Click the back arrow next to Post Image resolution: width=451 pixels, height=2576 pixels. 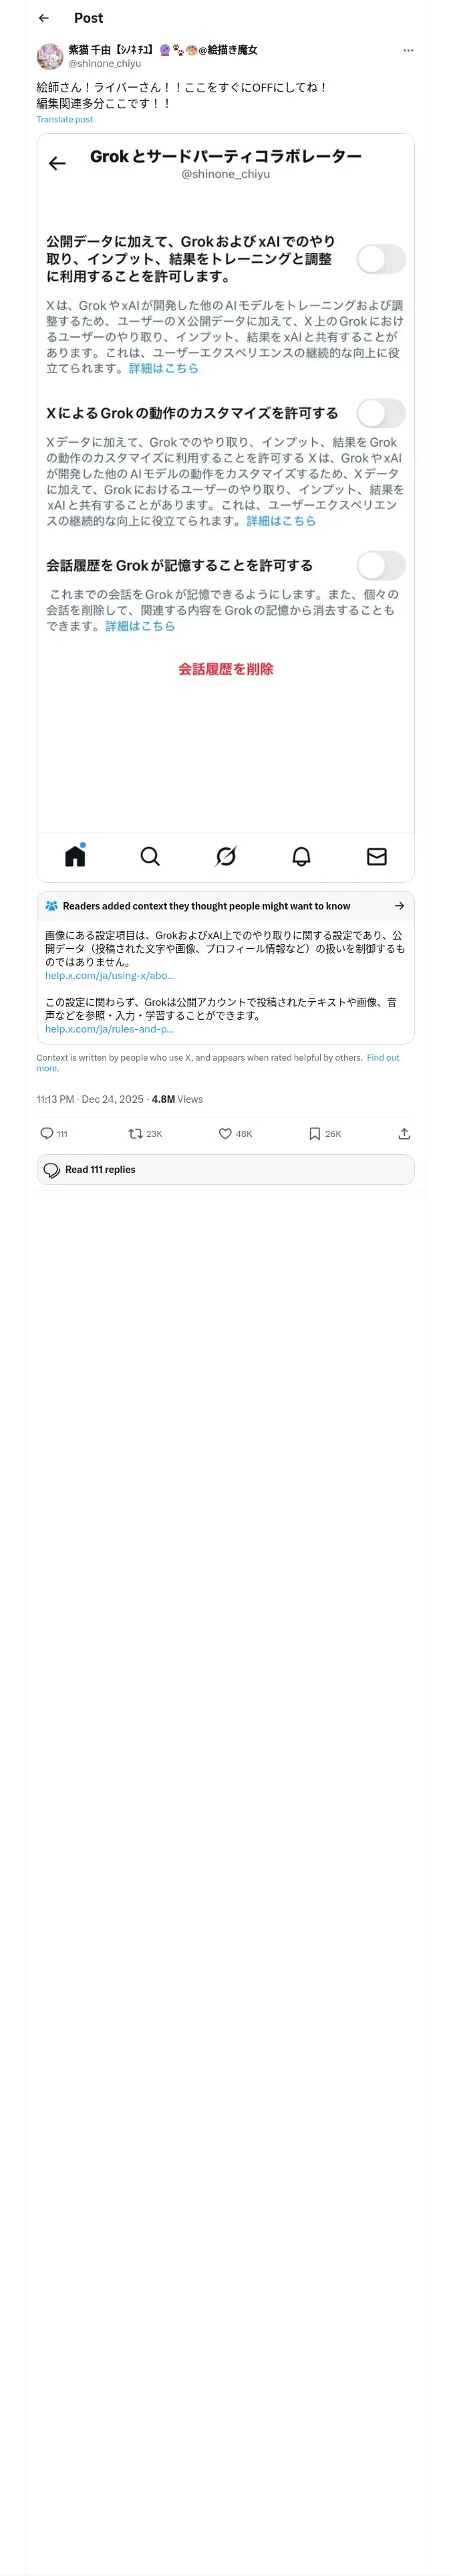pos(43,18)
